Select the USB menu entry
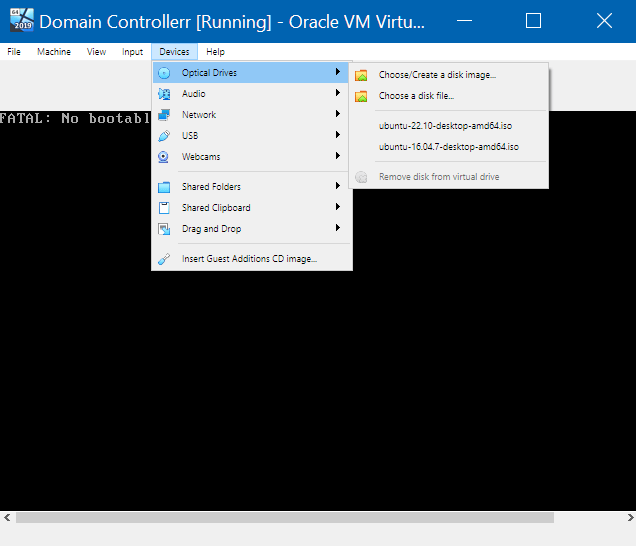Screen dimensions: 636x546 point(252,136)
